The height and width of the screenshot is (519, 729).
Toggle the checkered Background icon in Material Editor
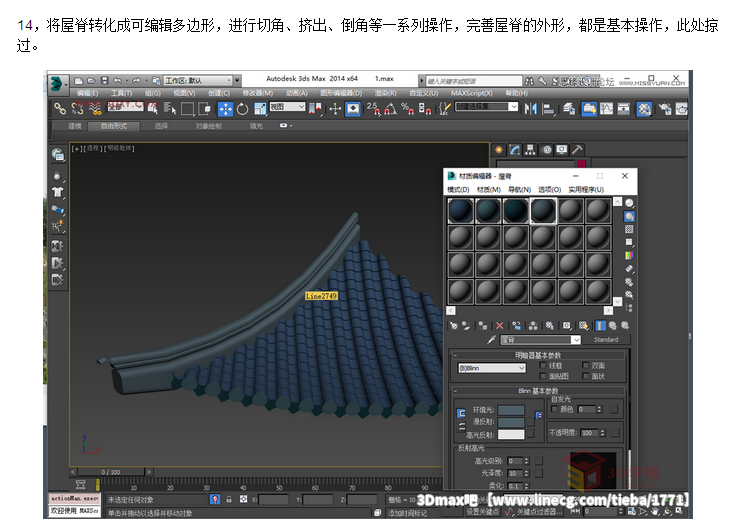pyautogui.click(x=629, y=229)
